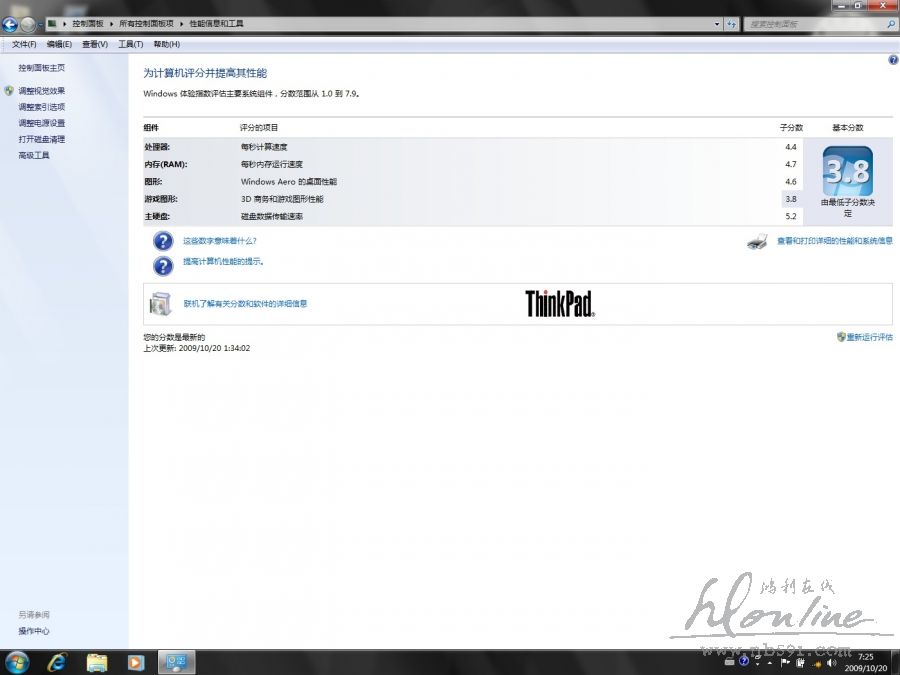Show hidden tray icons arrow

tap(770, 663)
